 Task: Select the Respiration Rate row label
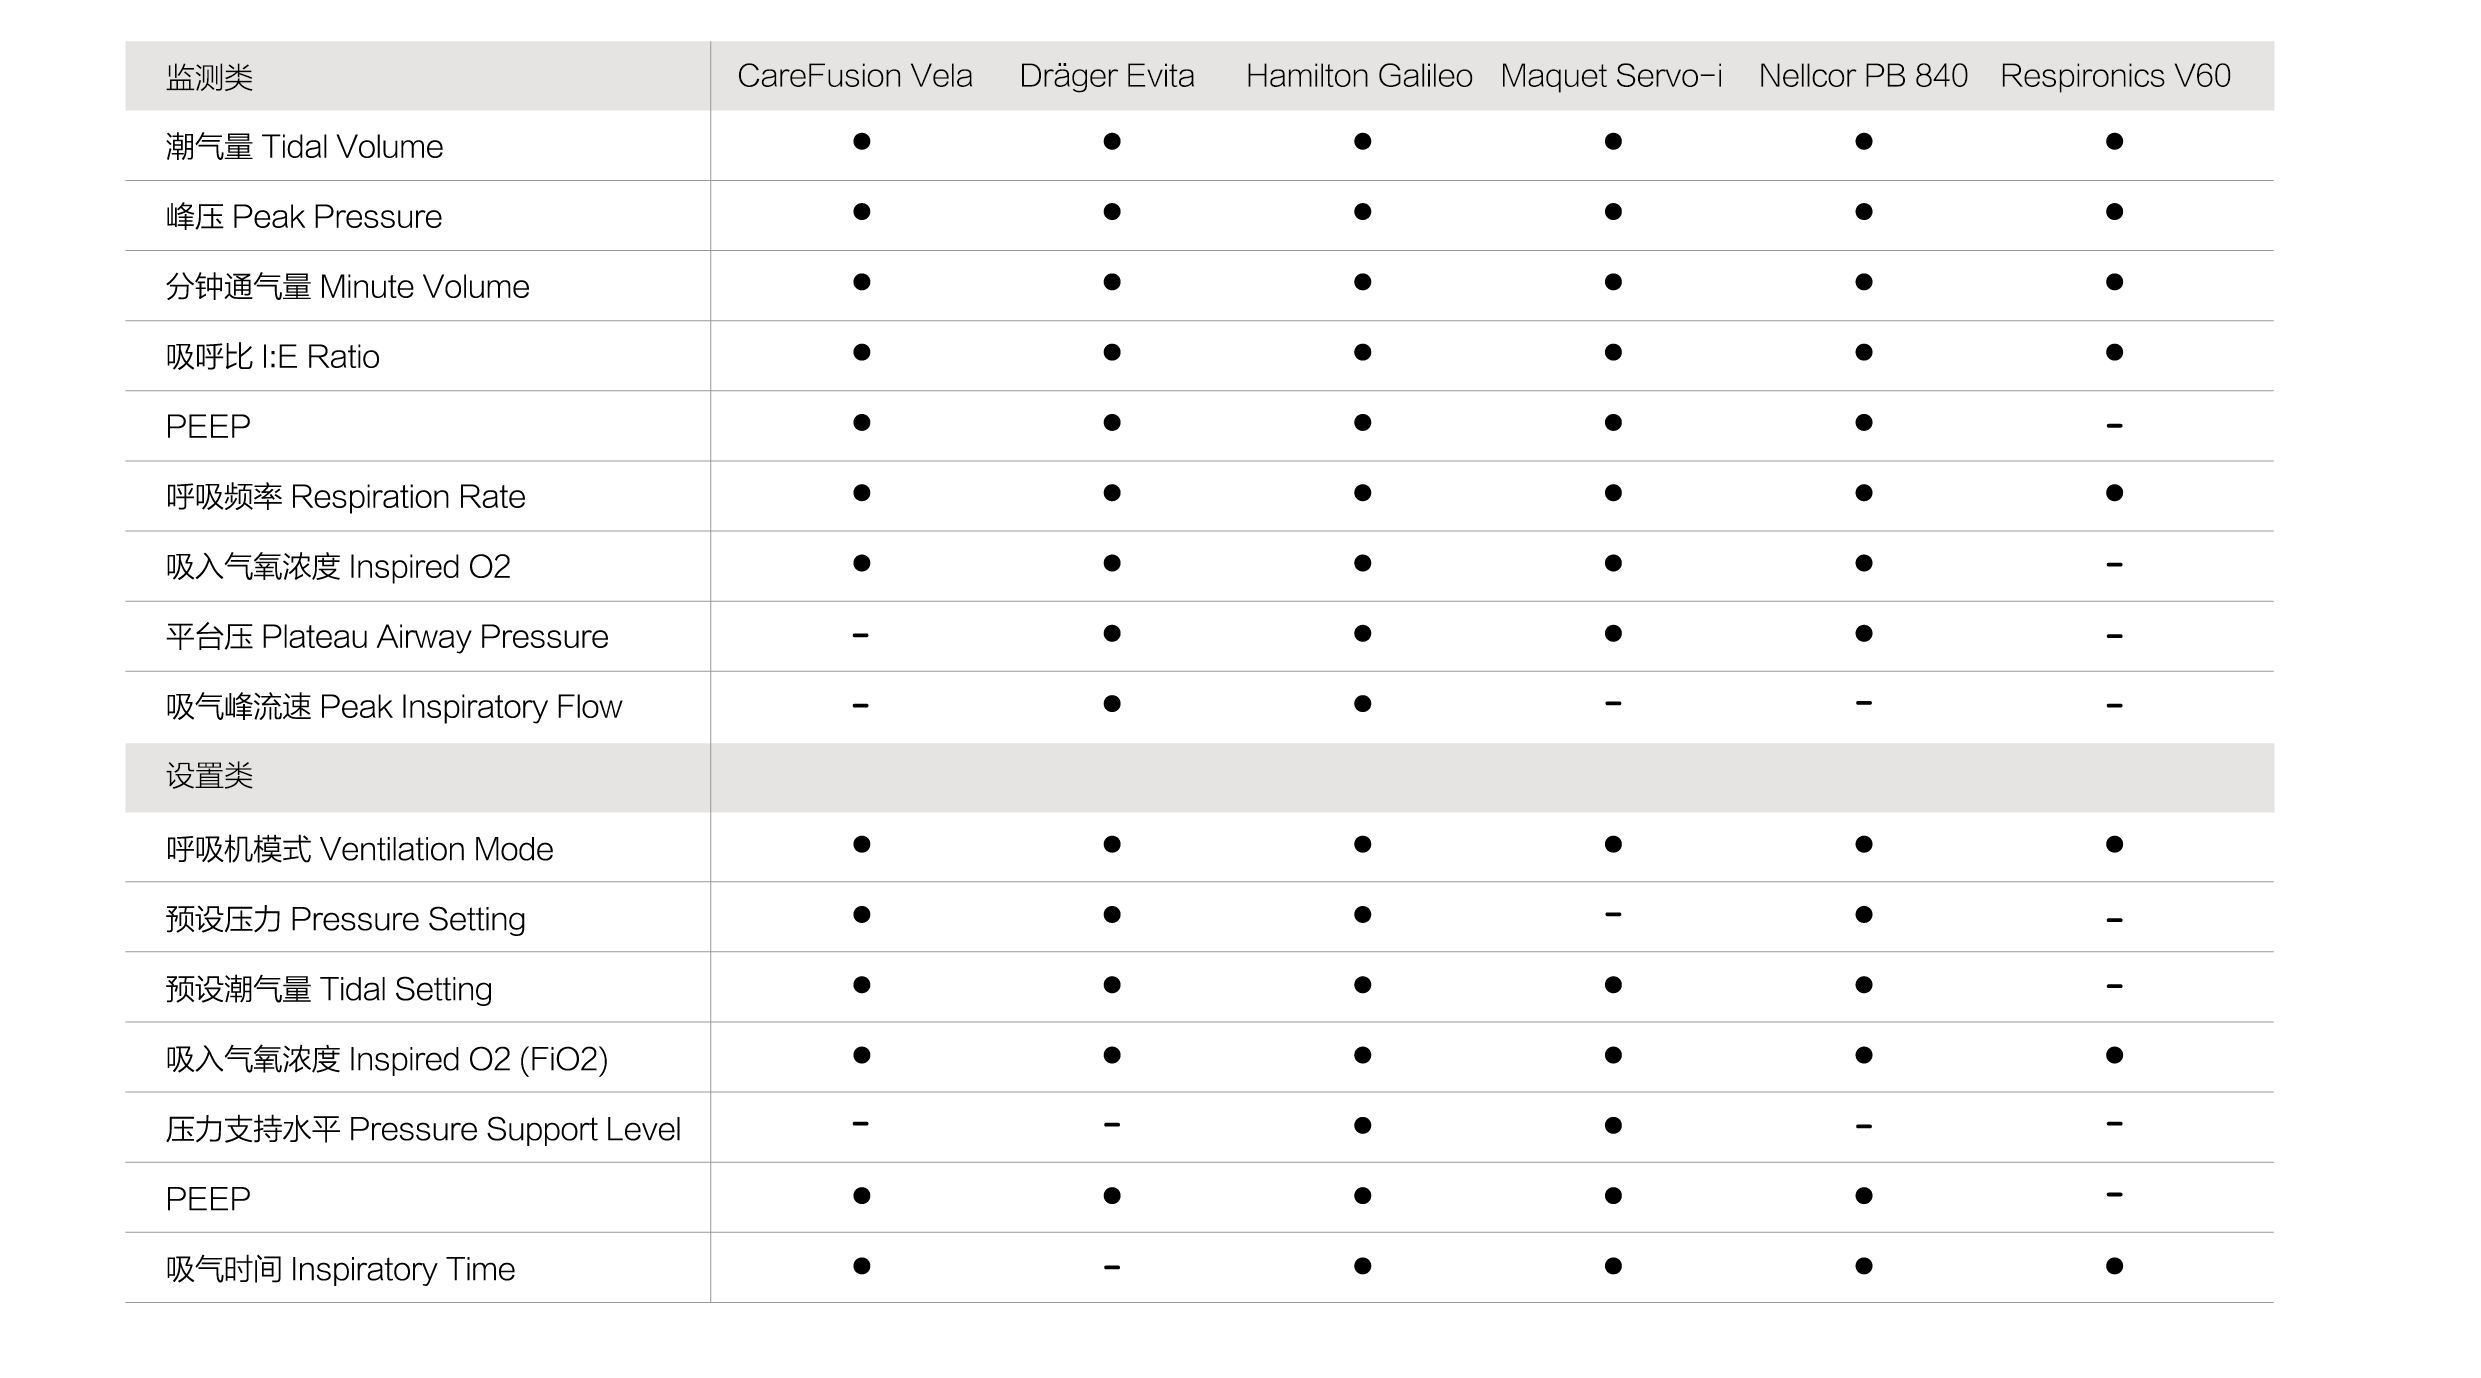click(345, 497)
